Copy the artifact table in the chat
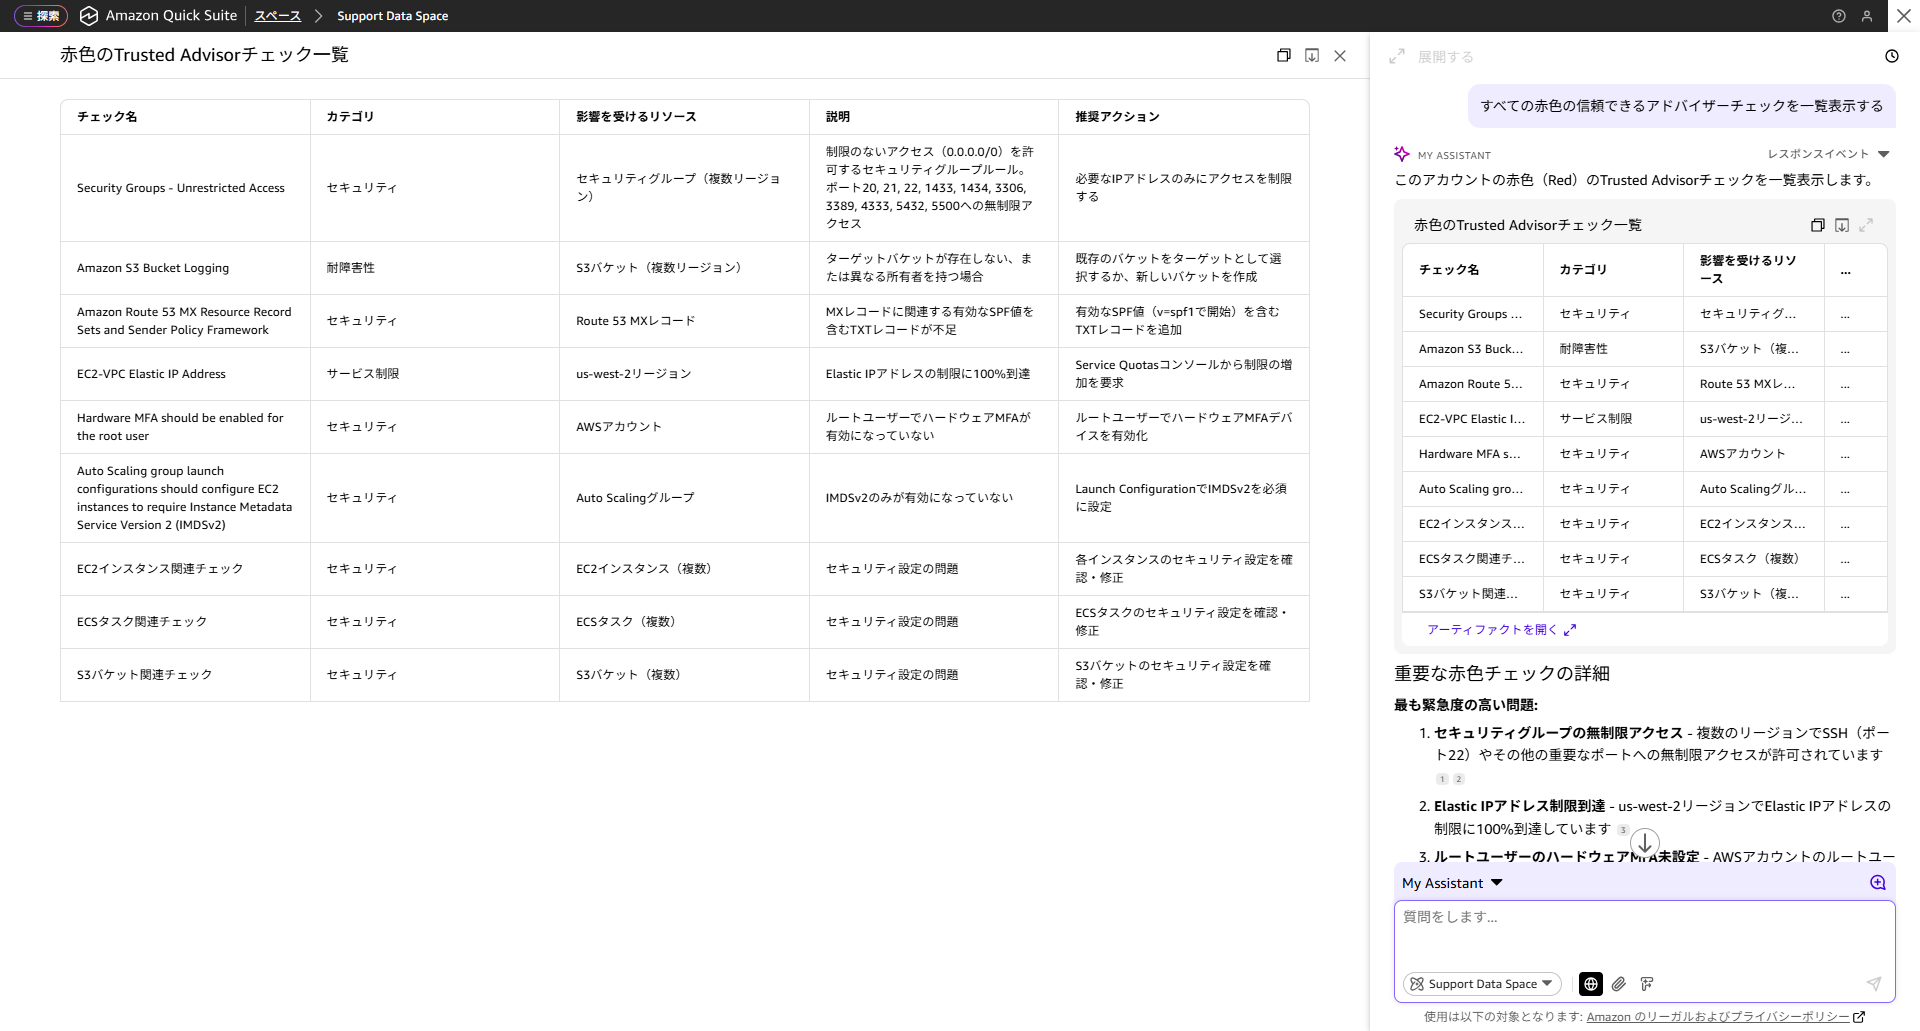The height and width of the screenshot is (1031, 1920). coord(1818,225)
